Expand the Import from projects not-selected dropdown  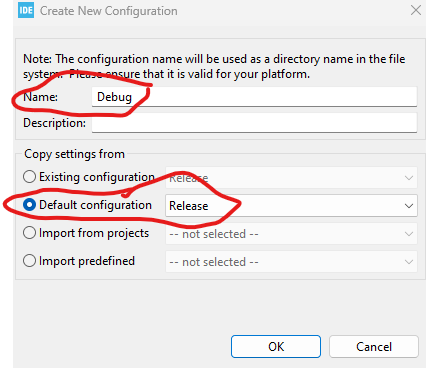pyautogui.click(x=291, y=234)
